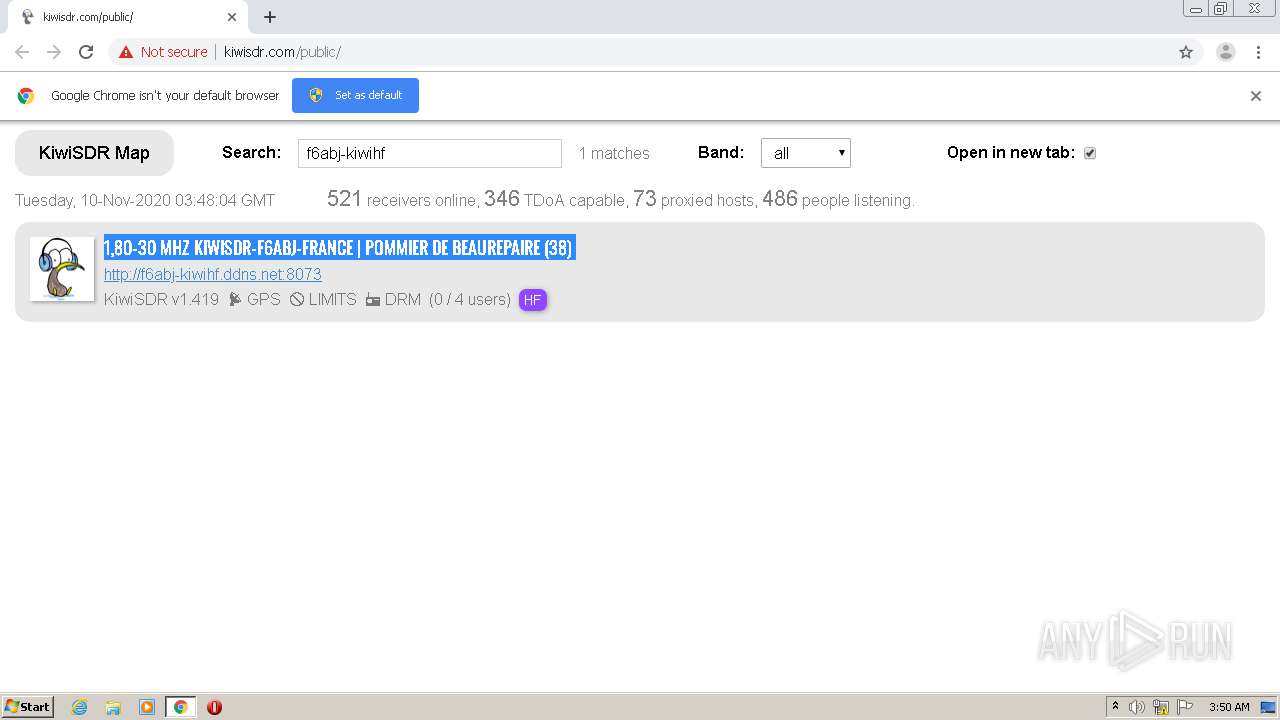Viewport: 1280px width, 720px height.
Task: Click the 'KiwiSDR v1.419' version text
Action: tap(161, 299)
